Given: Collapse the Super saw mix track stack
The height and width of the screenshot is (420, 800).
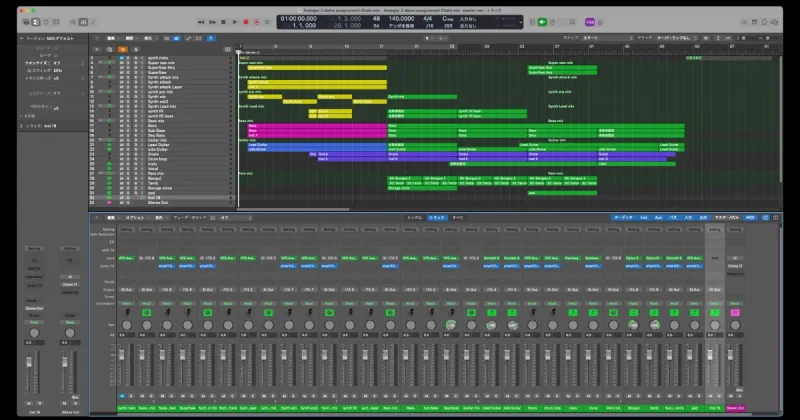Looking at the screenshot, I should coord(100,63).
